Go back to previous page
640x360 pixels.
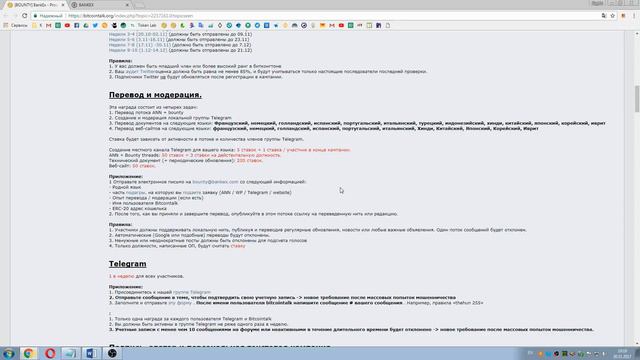coord(6,16)
